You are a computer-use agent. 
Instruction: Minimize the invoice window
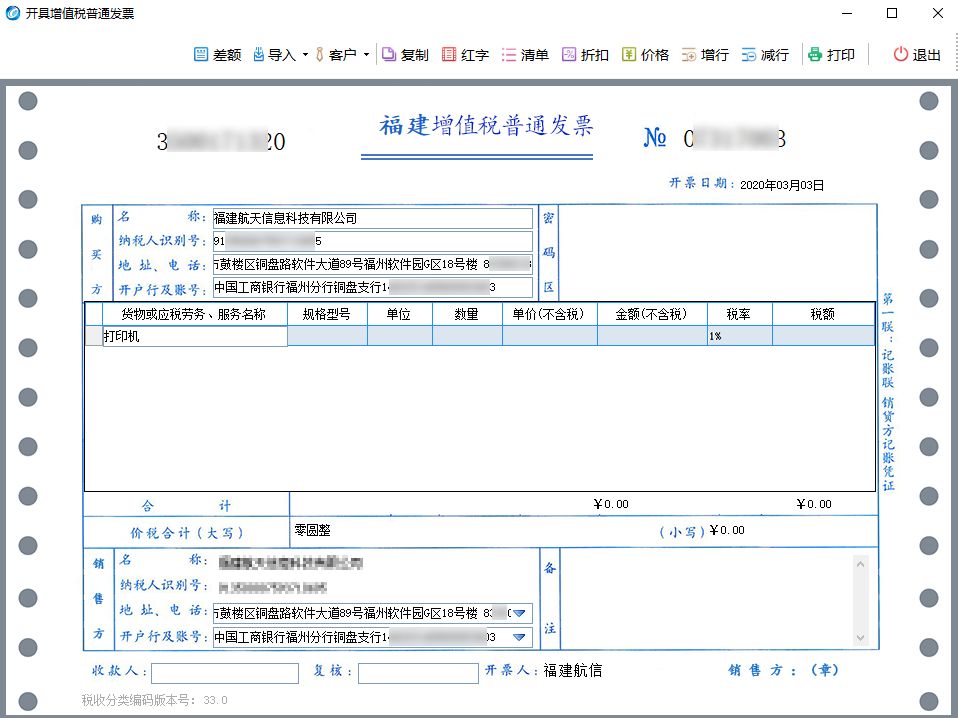click(x=847, y=13)
